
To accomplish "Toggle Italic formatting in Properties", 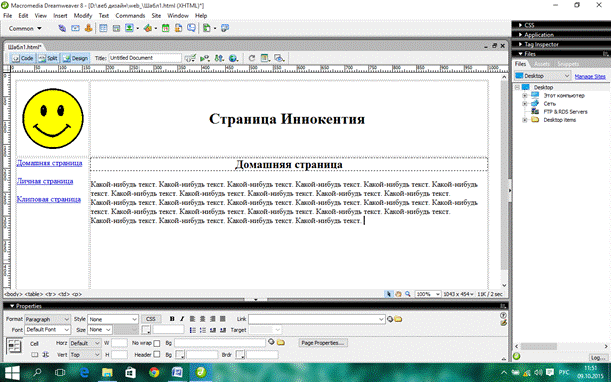I will coord(182,319).
